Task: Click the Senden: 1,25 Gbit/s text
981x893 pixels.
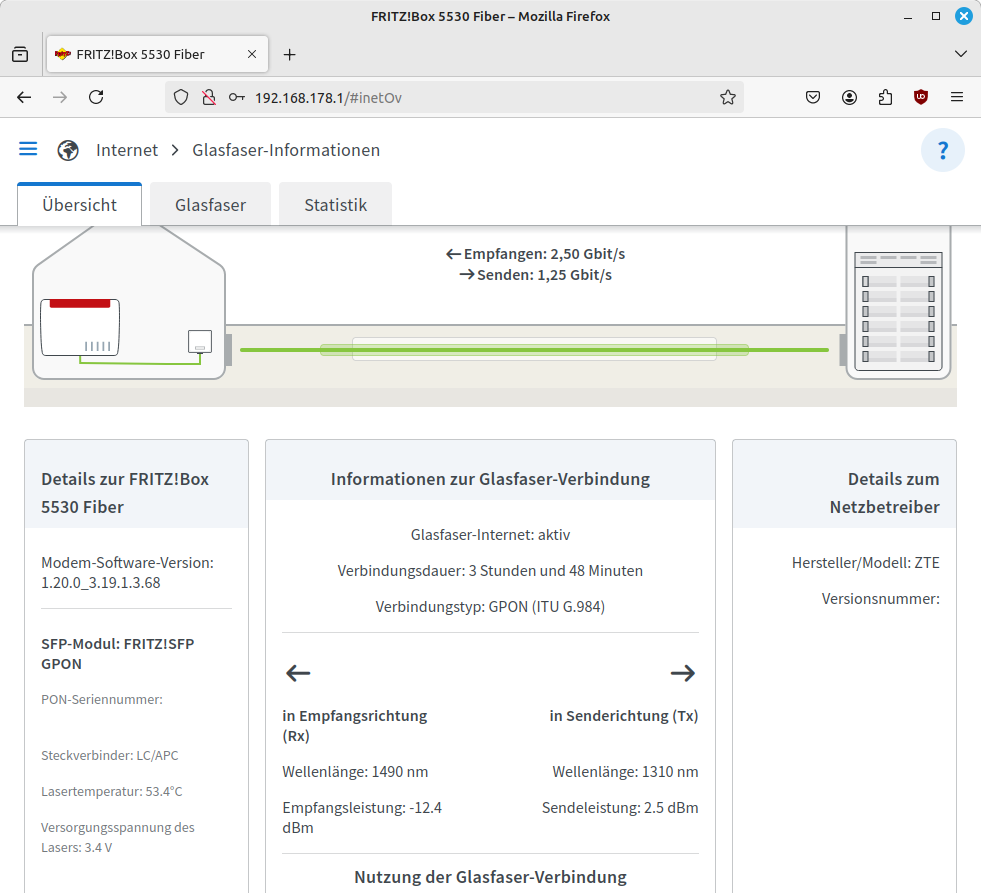Action: click(x=536, y=275)
